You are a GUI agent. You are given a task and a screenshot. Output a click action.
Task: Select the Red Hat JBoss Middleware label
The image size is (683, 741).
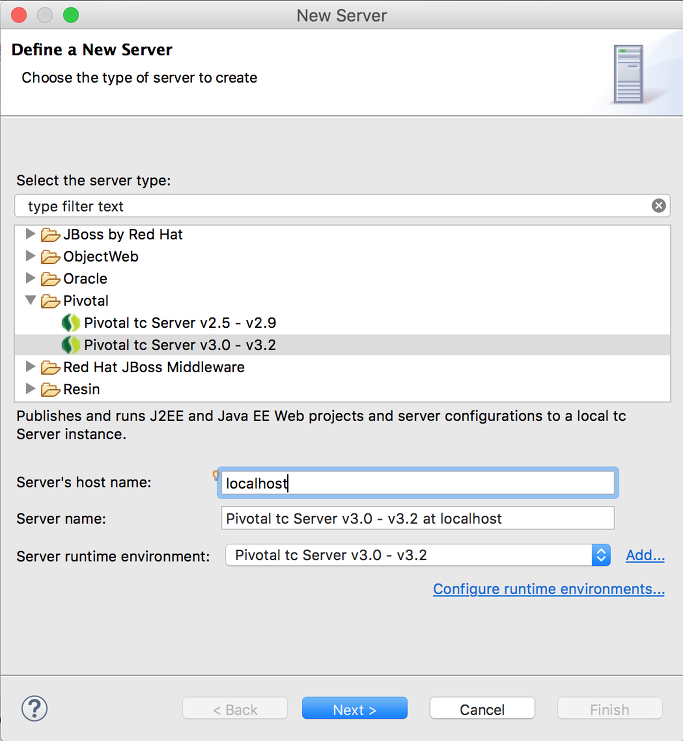coord(154,367)
